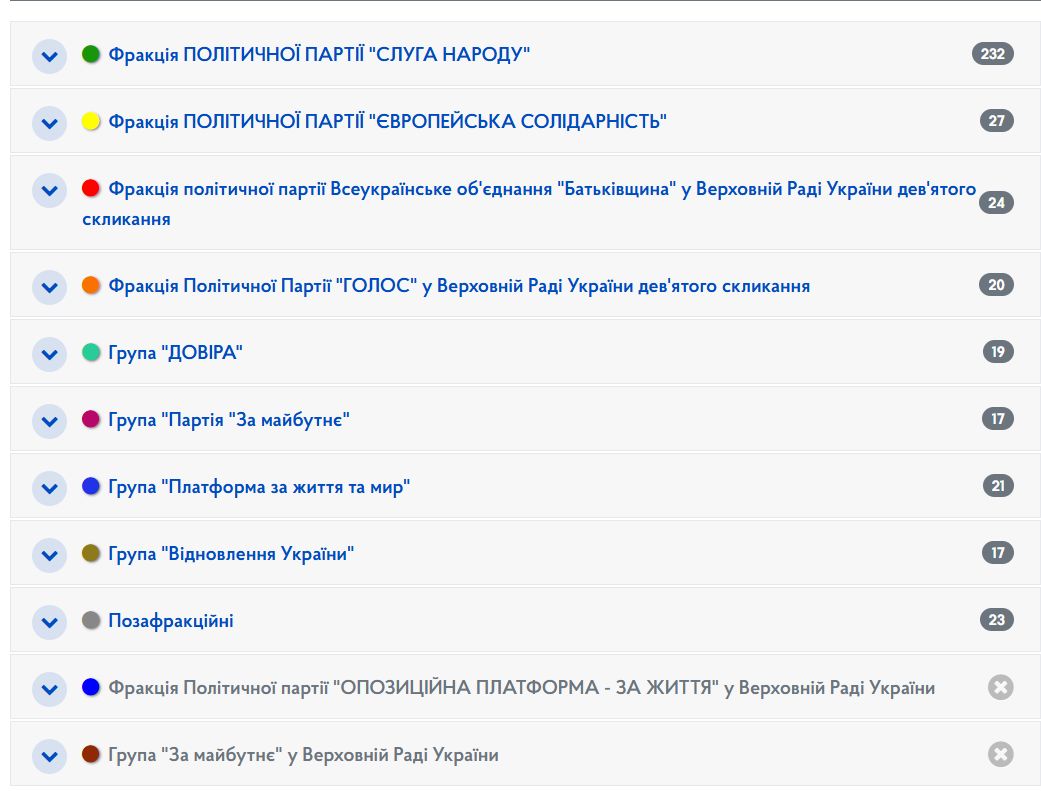Click the yellow dot for Європейська Солідарність
1041x791 pixels.
coord(91,121)
